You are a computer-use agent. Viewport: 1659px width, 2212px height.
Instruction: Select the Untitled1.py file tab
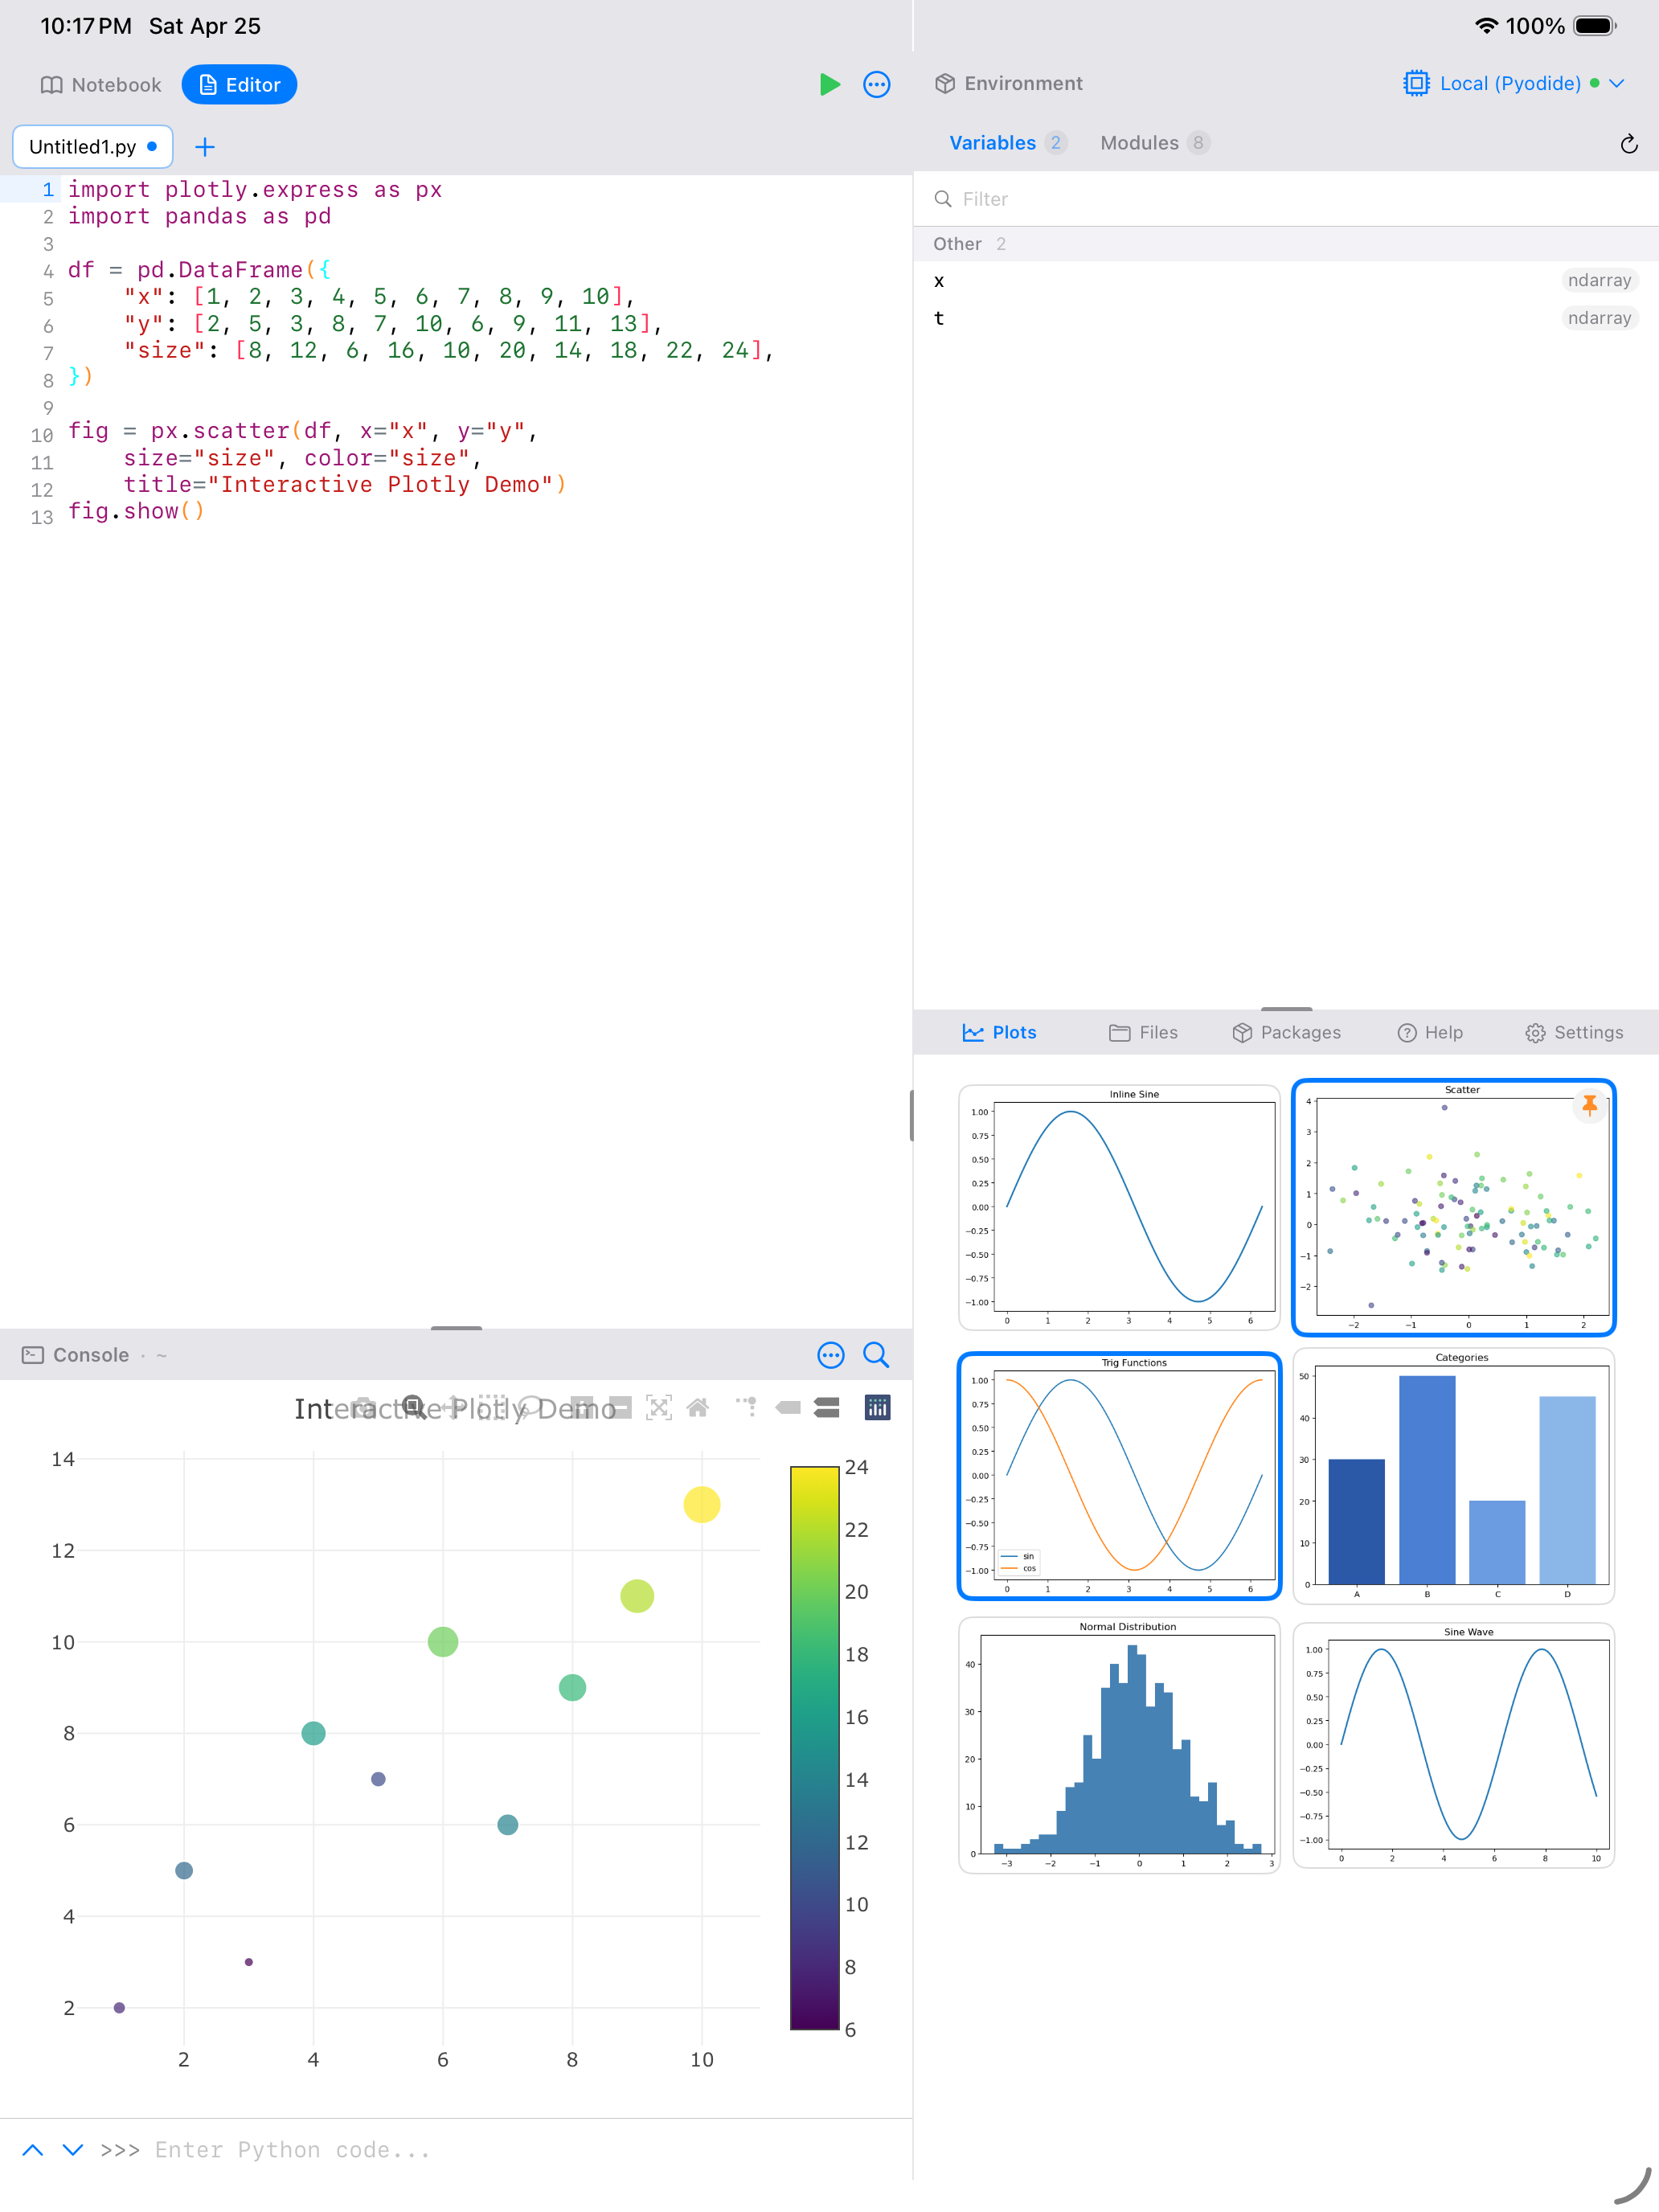[93, 147]
